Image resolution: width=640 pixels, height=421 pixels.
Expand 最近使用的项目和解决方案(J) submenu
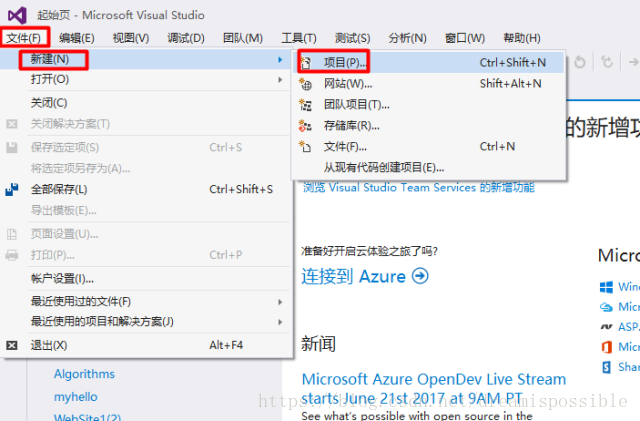(x=146, y=322)
